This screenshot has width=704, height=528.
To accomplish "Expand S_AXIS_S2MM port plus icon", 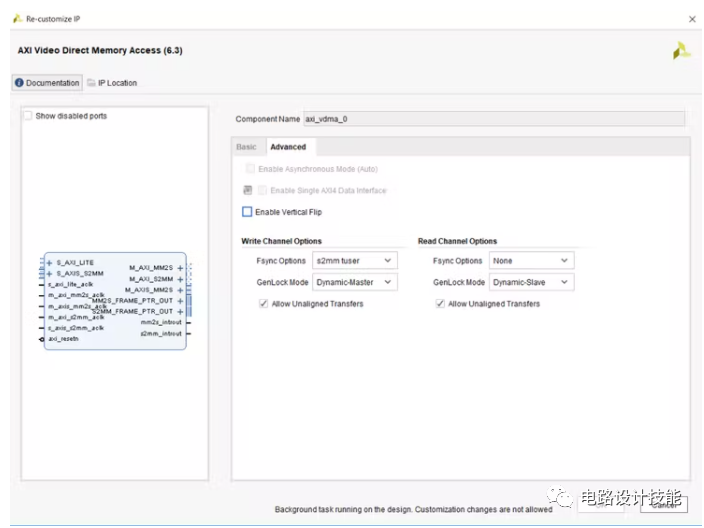I will (49, 273).
